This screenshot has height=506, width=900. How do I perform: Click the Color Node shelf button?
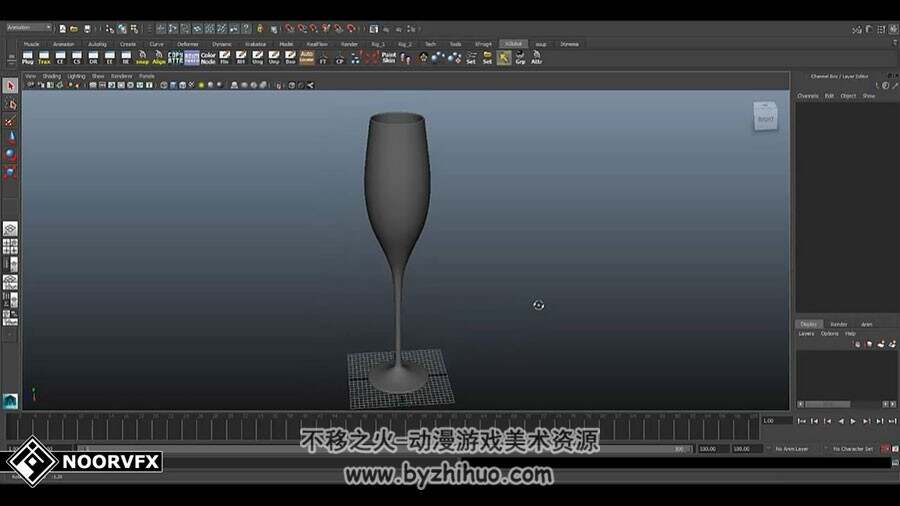click(208, 57)
